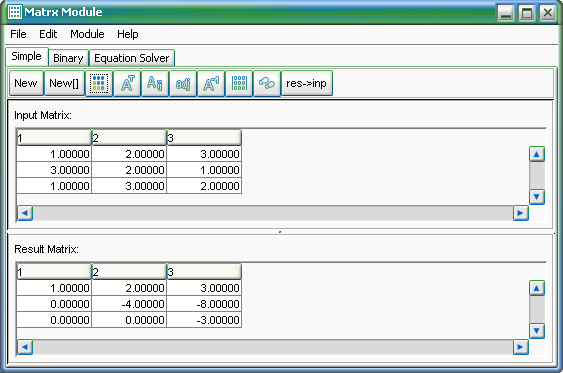Click the New[] button
The width and height of the screenshot is (563, 373).
(64, 83)
